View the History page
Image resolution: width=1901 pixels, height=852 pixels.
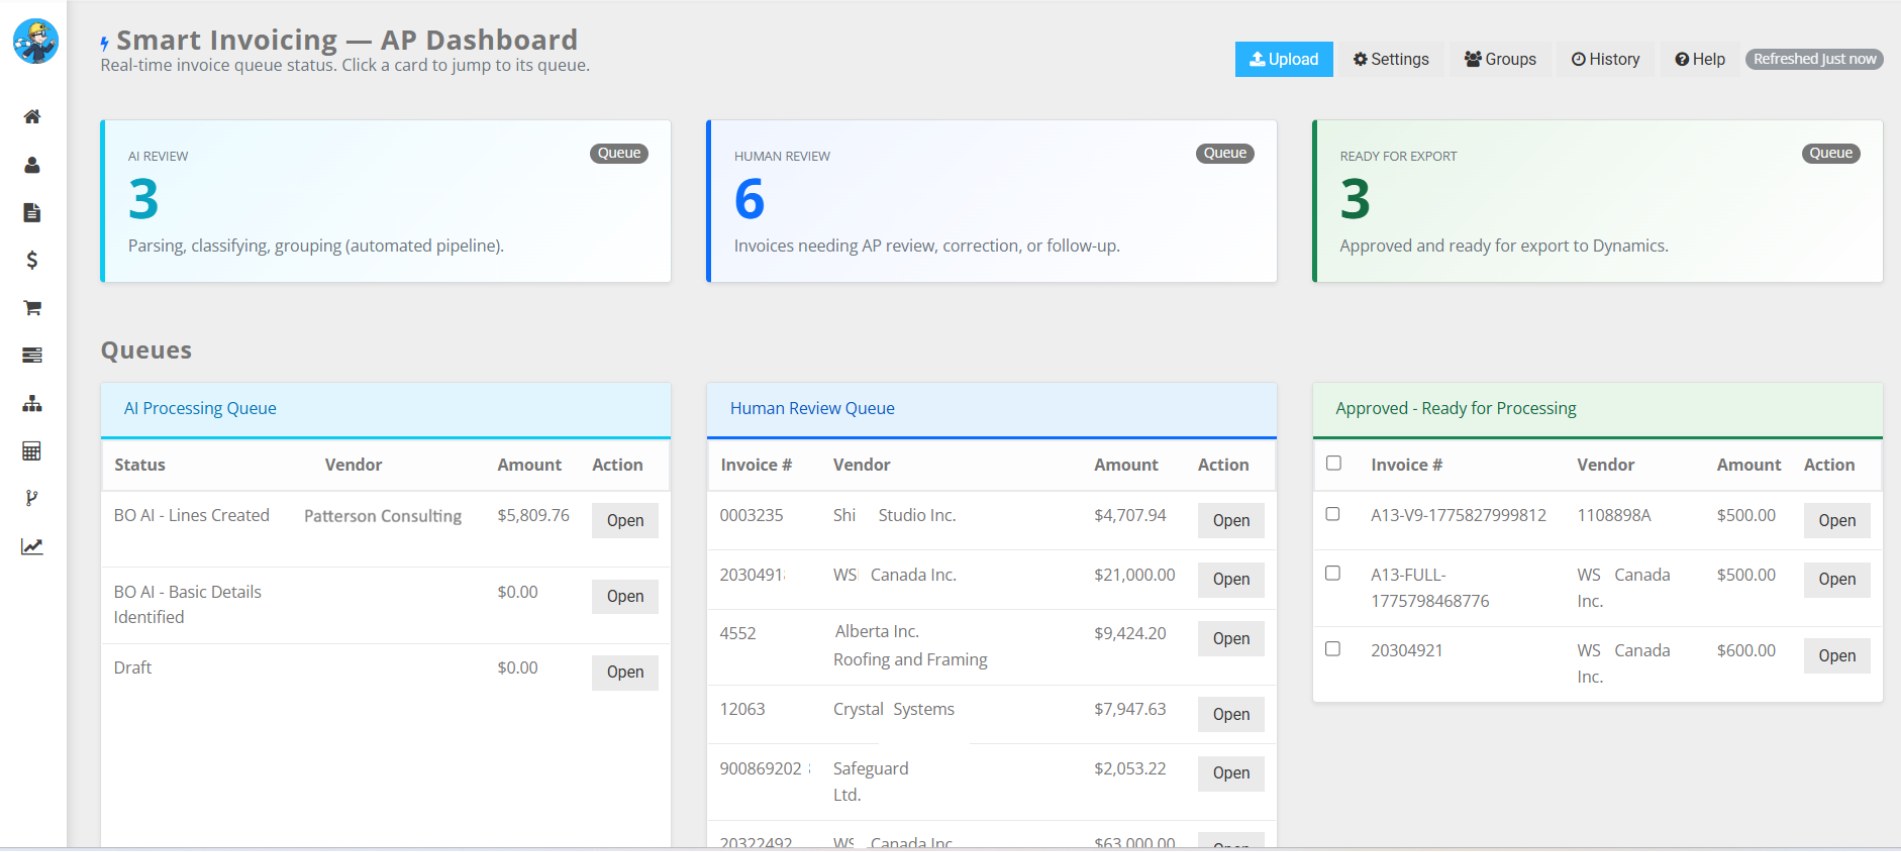[1605, 59]
